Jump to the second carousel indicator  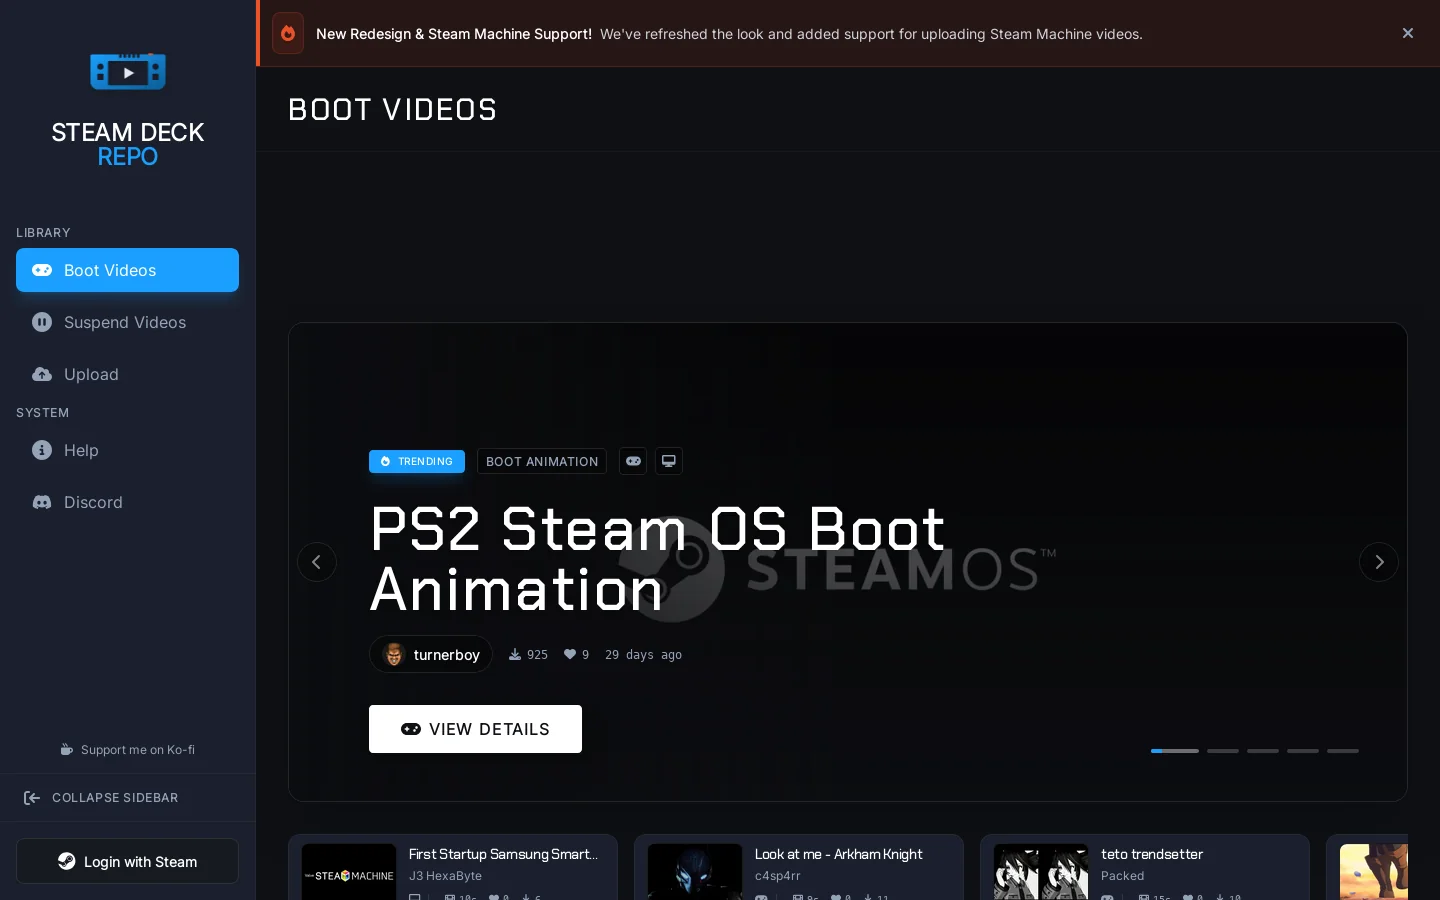point(1223,750)
